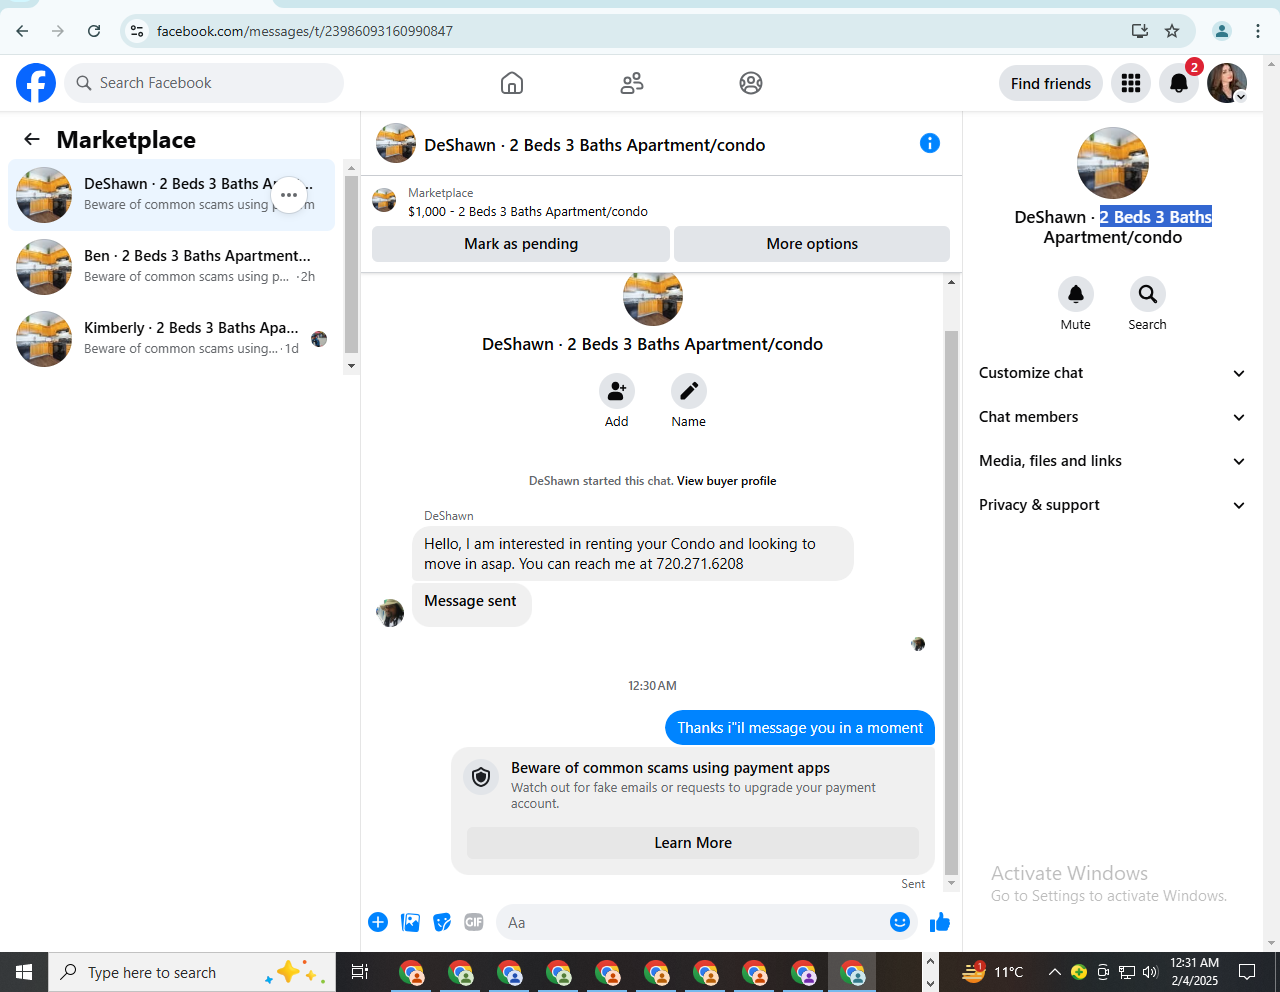Bookmark this page with the star icon
Image resolution: width=1280 pixels, height=992 pixels.
click(1172, 31)
